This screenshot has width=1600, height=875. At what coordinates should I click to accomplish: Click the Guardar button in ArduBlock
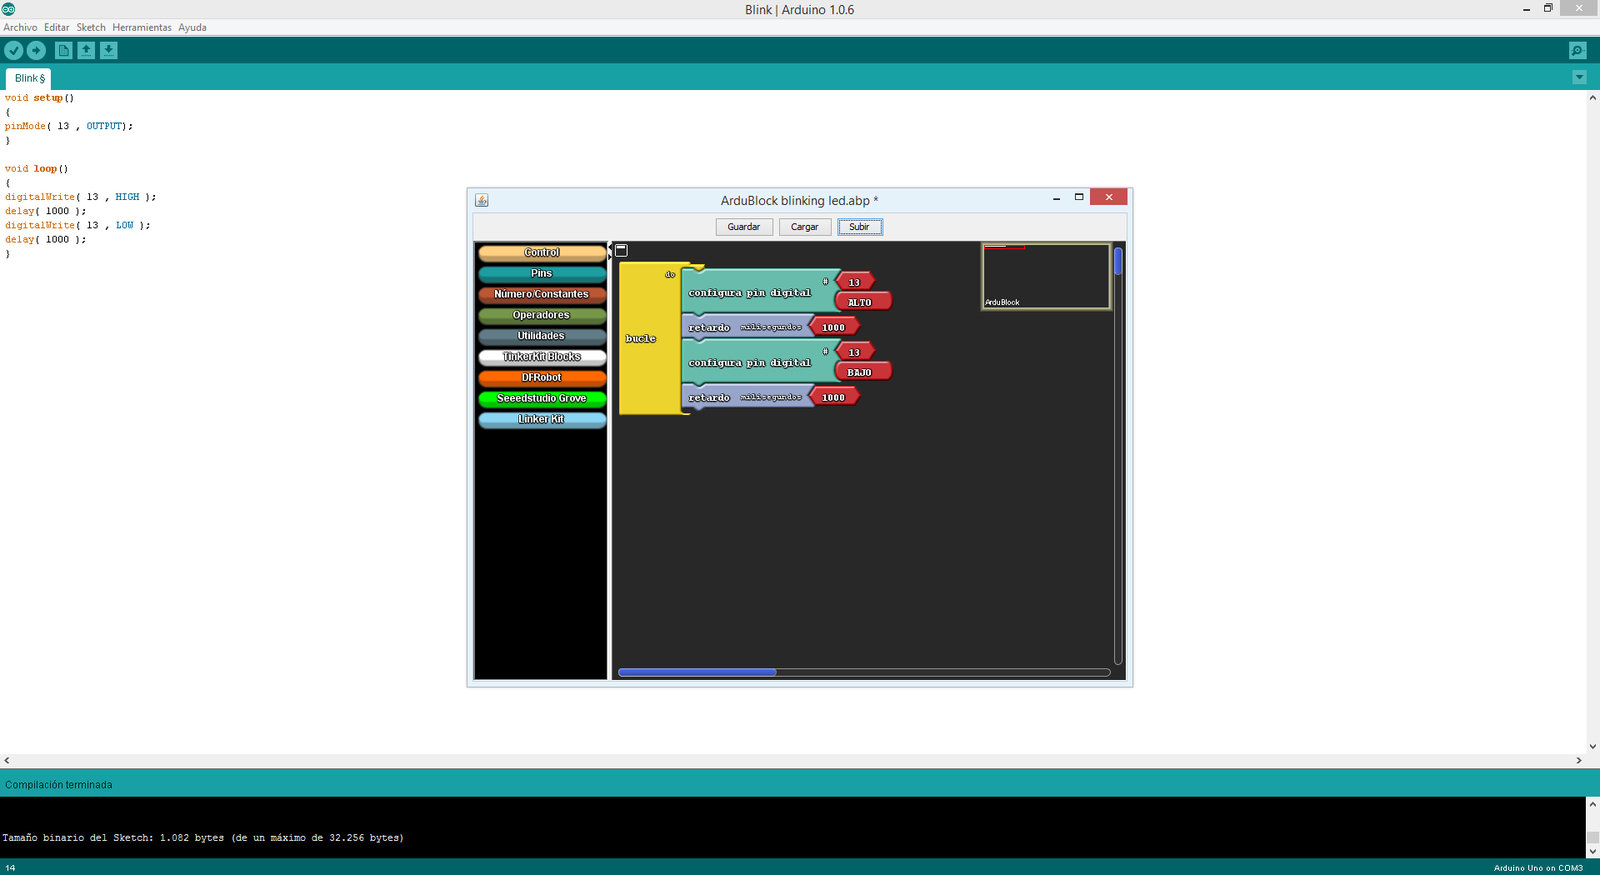point(744,227)
